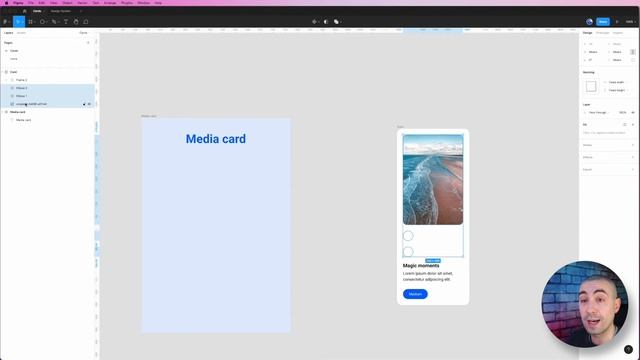The width and height of the screenshot is (640, 360).
Task: Add a fill with plus icon
Action: click(x=633, y=124)
